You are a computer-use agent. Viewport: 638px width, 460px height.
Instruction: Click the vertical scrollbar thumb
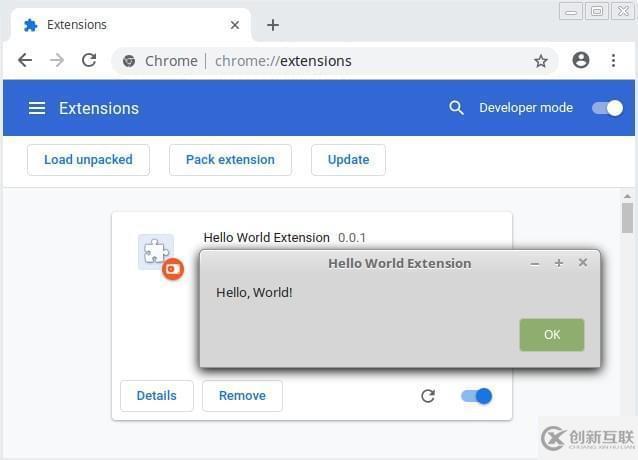click(x=627, y=218)
